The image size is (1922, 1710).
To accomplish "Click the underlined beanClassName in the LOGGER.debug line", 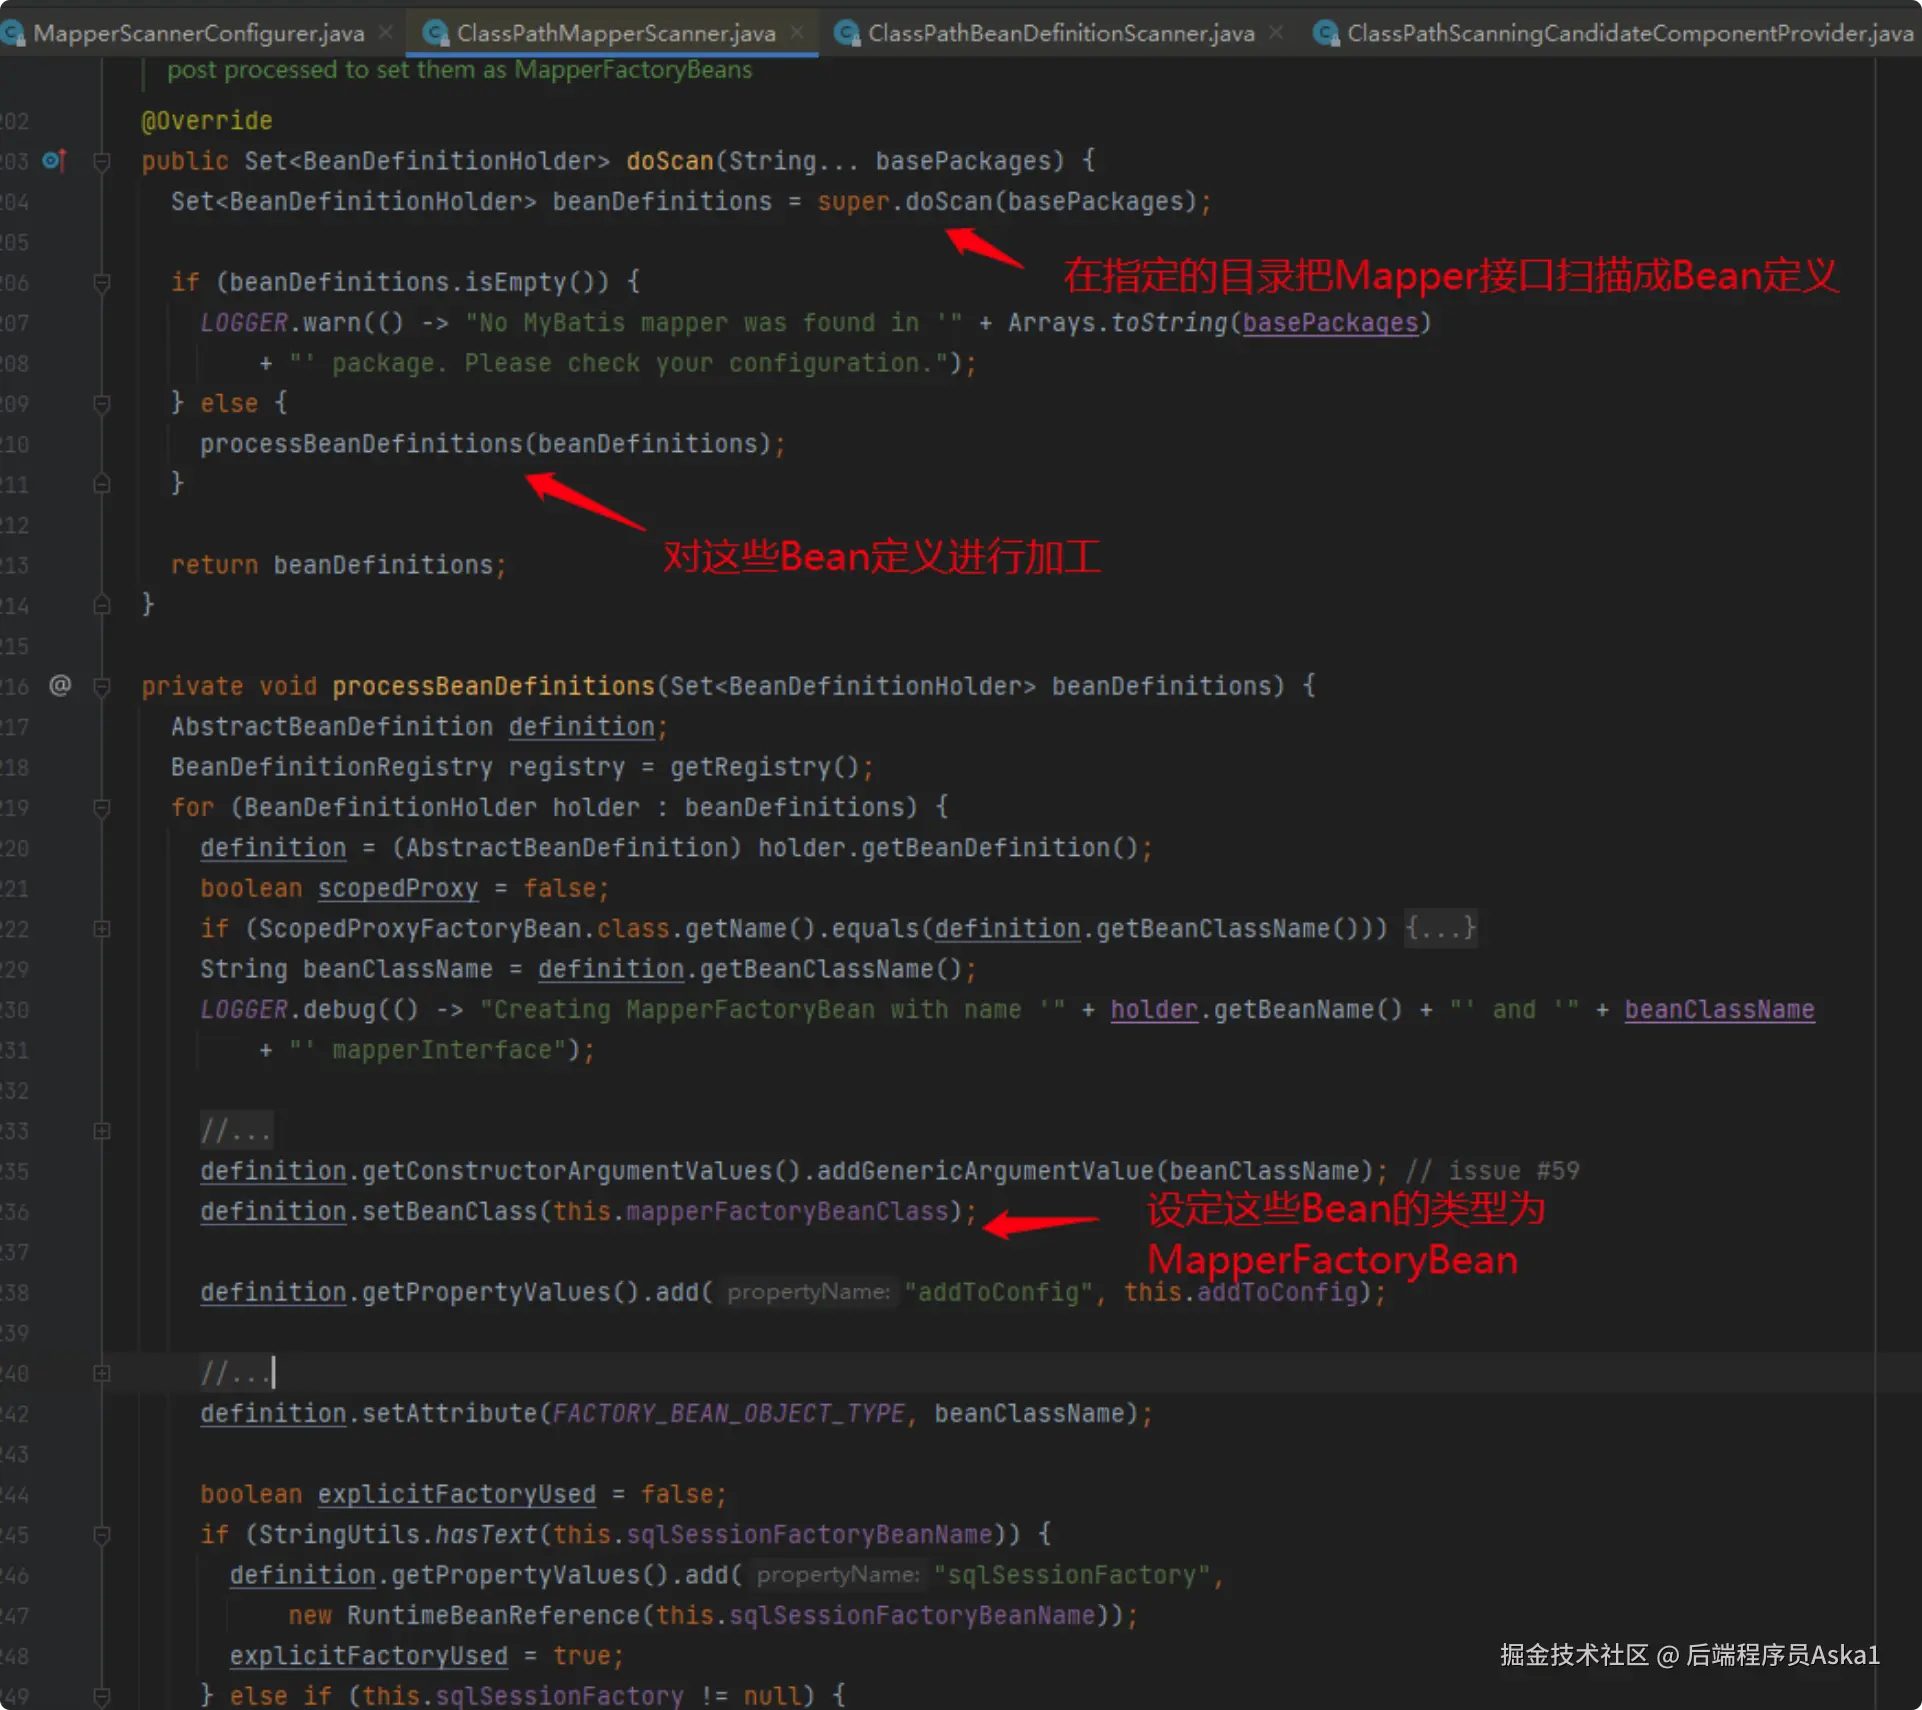I will pyautogui.click(x=1718, y=1010).
